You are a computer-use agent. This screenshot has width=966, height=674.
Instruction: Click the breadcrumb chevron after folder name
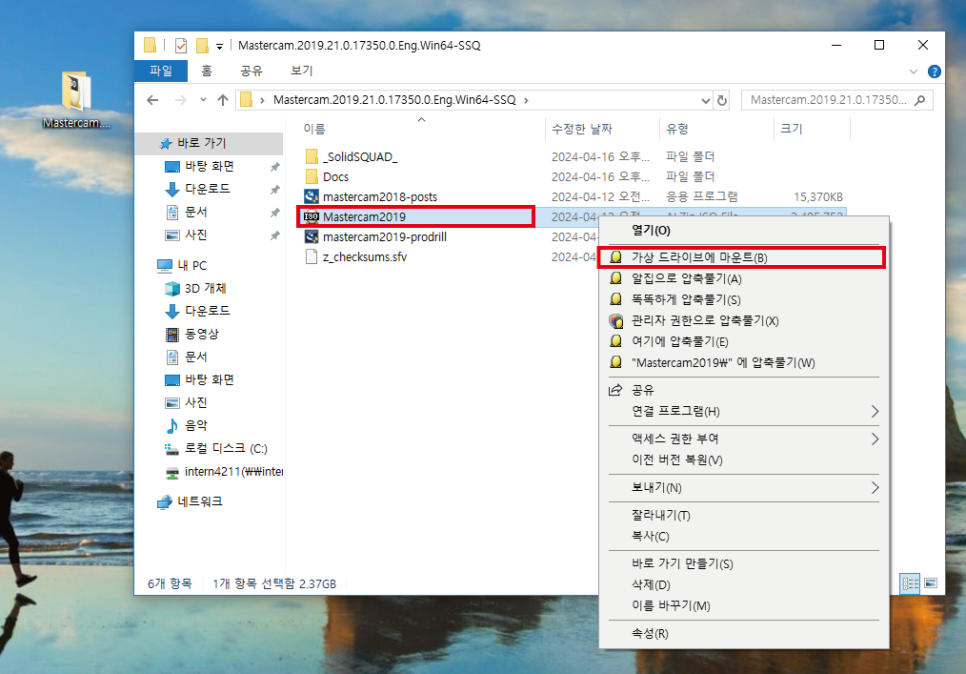pyautogui.click(x=526, y=100)
